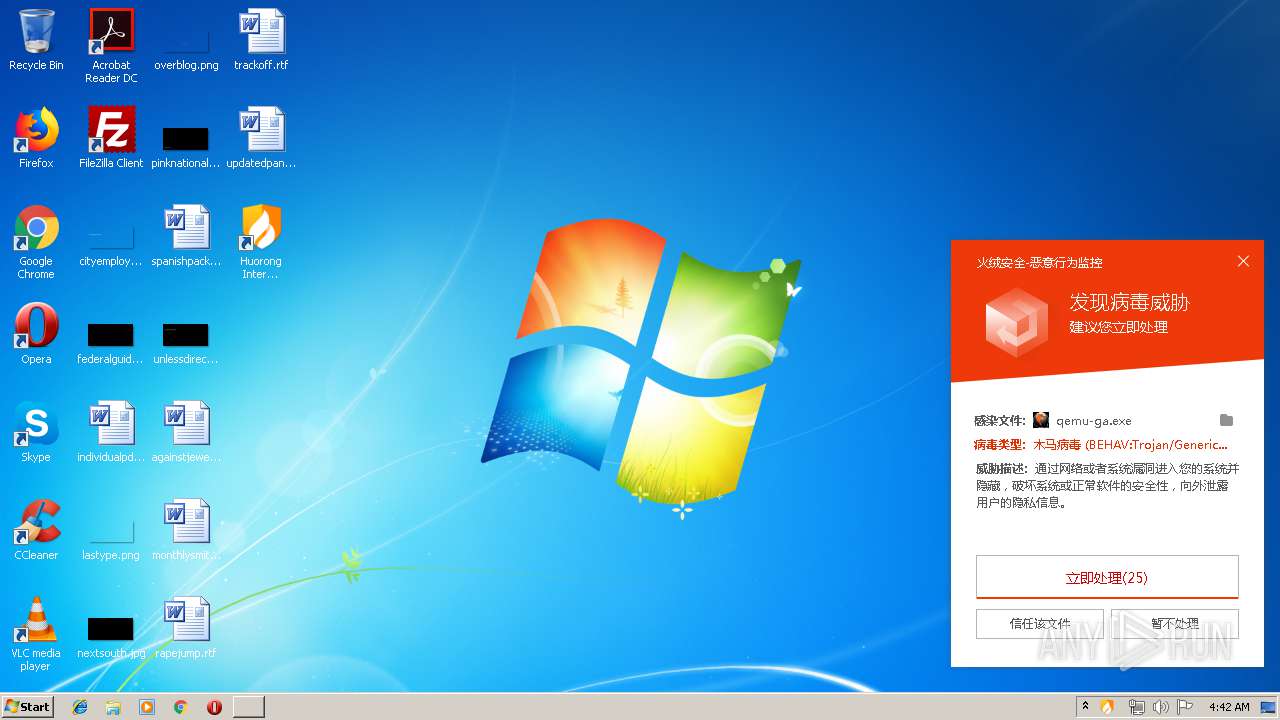The image size is (1280, 720).
Task: Select the againstjewe document icon
Action: pyautogui.click(x=186, y=432)
